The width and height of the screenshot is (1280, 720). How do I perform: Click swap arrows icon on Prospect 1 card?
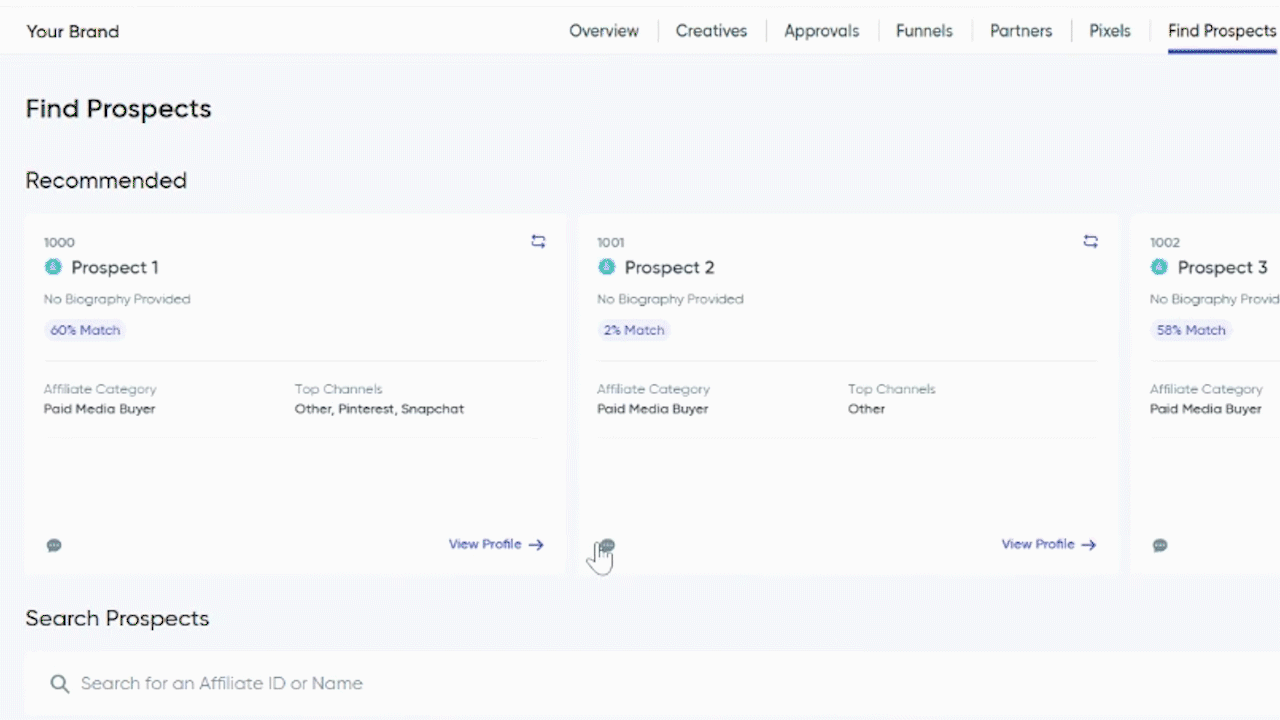coord(538,241)
